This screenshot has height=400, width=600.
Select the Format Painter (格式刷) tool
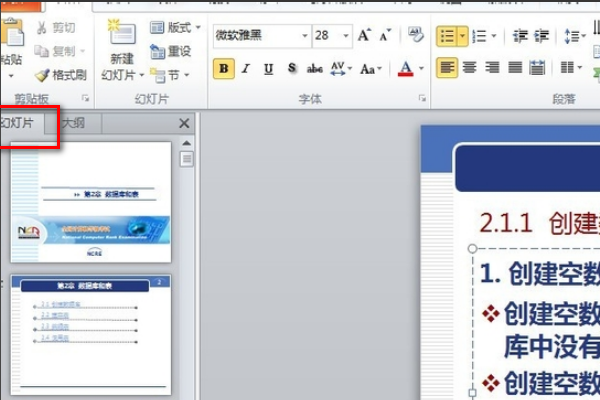60,75
